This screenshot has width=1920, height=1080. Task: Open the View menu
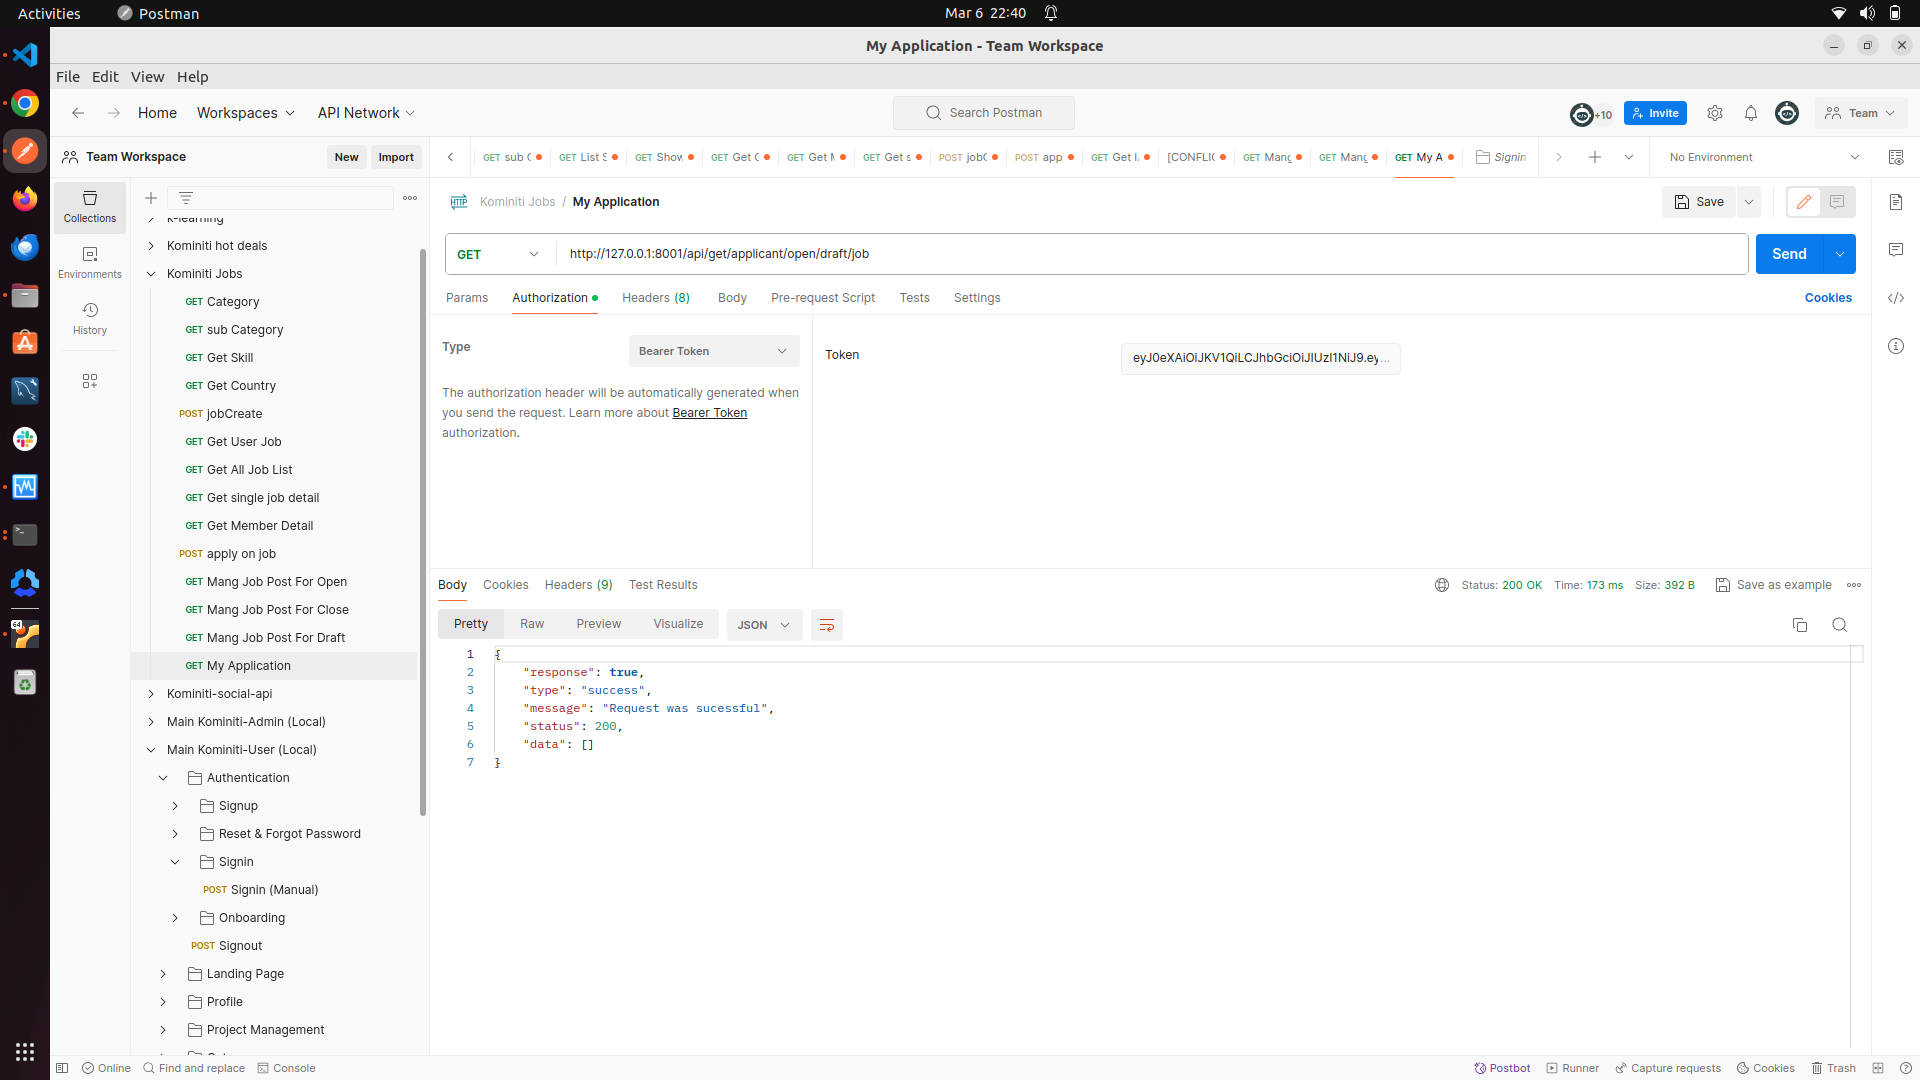click(147, 77)
